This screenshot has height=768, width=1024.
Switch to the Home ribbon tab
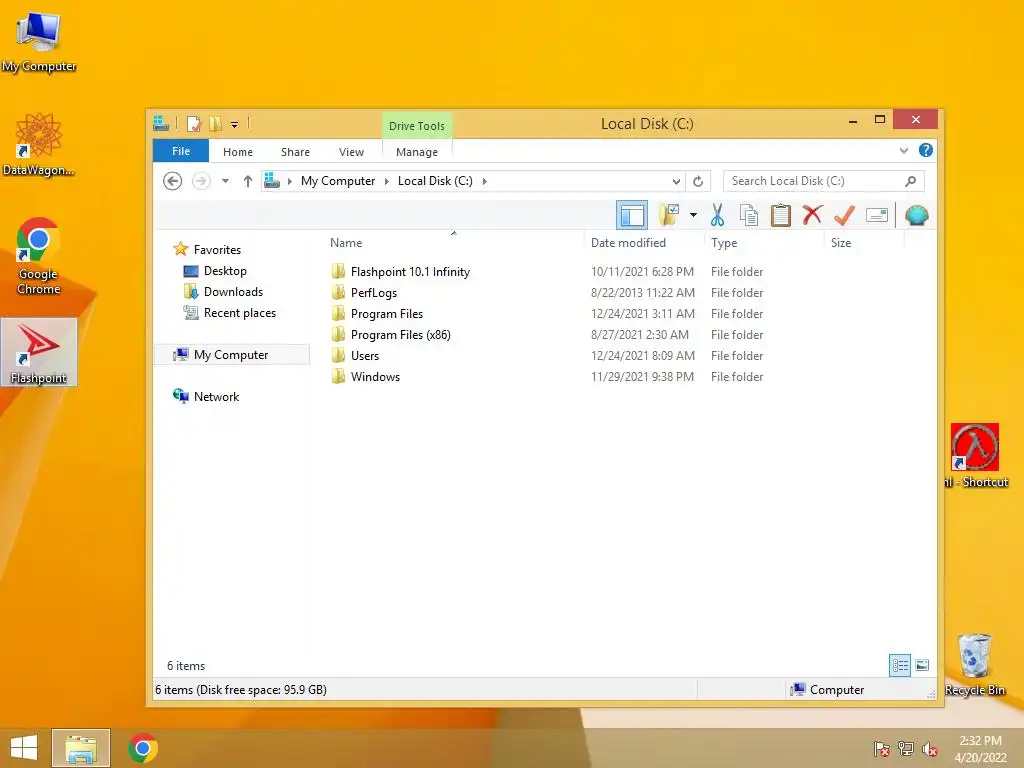[238, 152]
